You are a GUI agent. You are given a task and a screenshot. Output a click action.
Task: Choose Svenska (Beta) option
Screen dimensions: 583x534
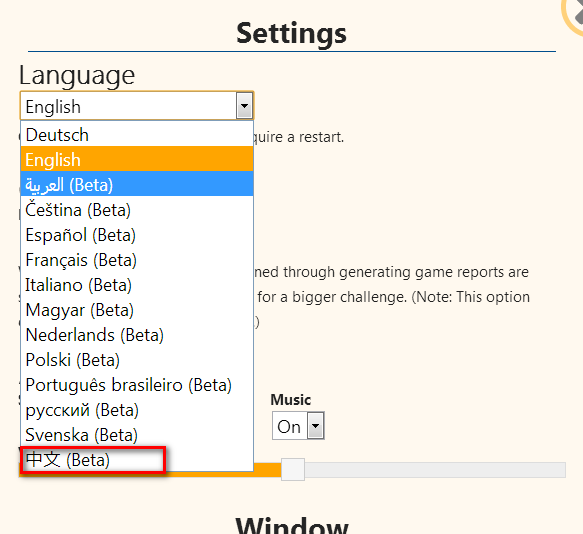tap(137, 434)
